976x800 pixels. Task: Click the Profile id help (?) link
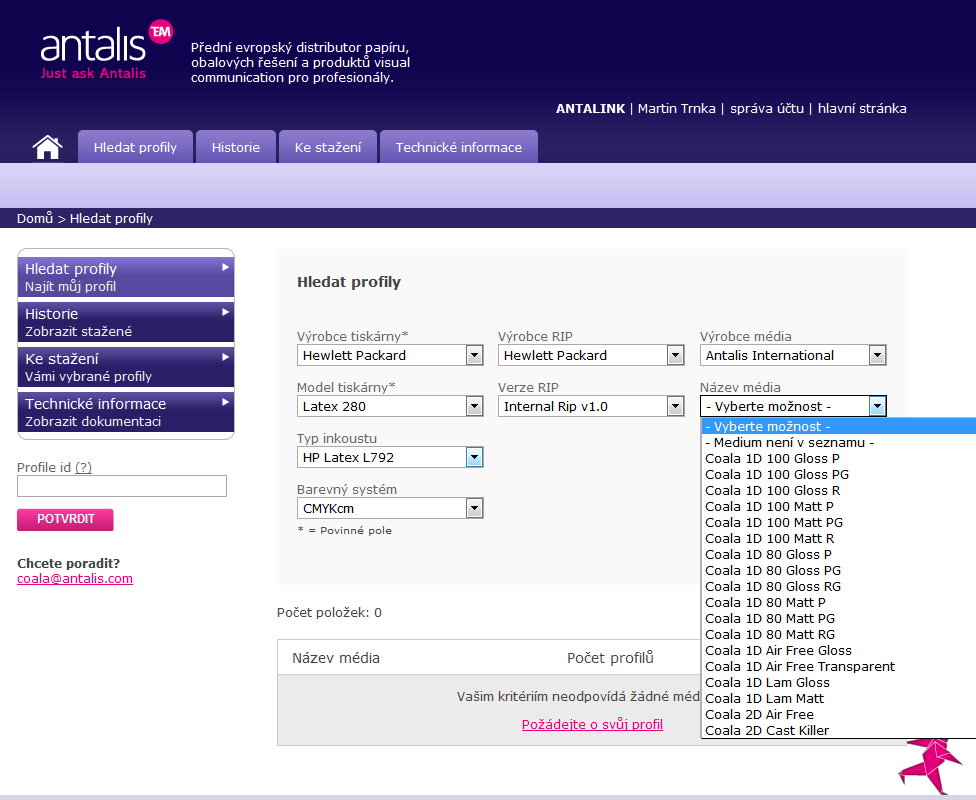click(x=83, y=468)
